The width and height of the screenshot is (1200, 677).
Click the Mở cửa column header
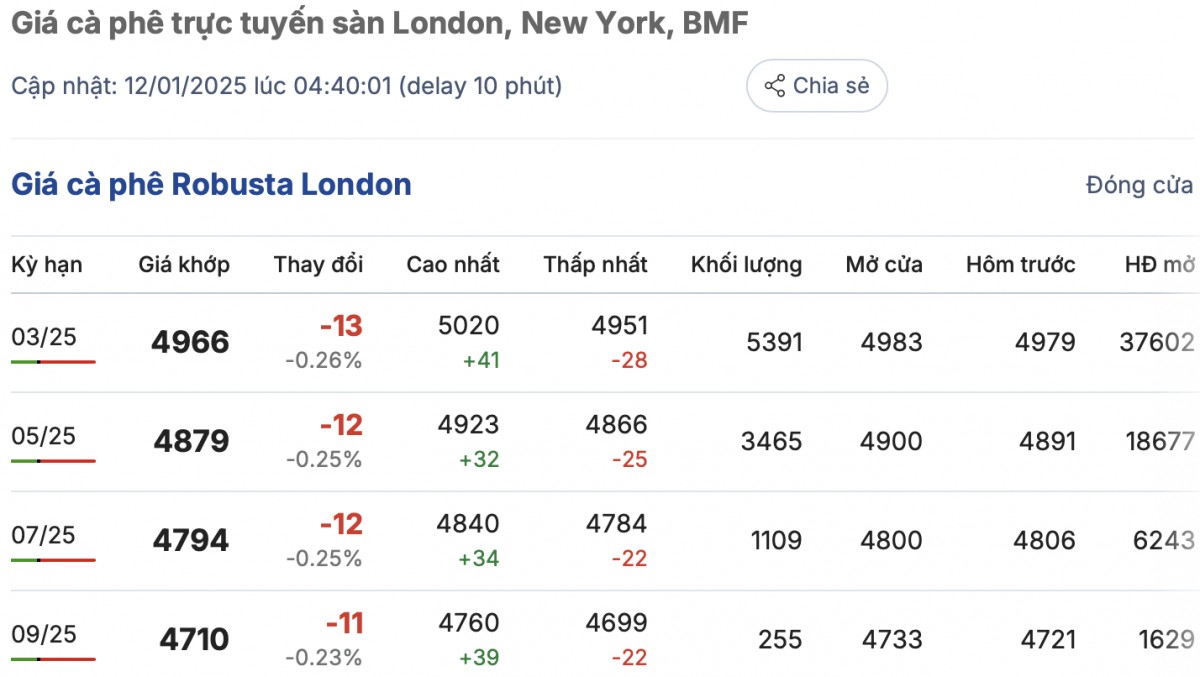[x=884, y=265]
